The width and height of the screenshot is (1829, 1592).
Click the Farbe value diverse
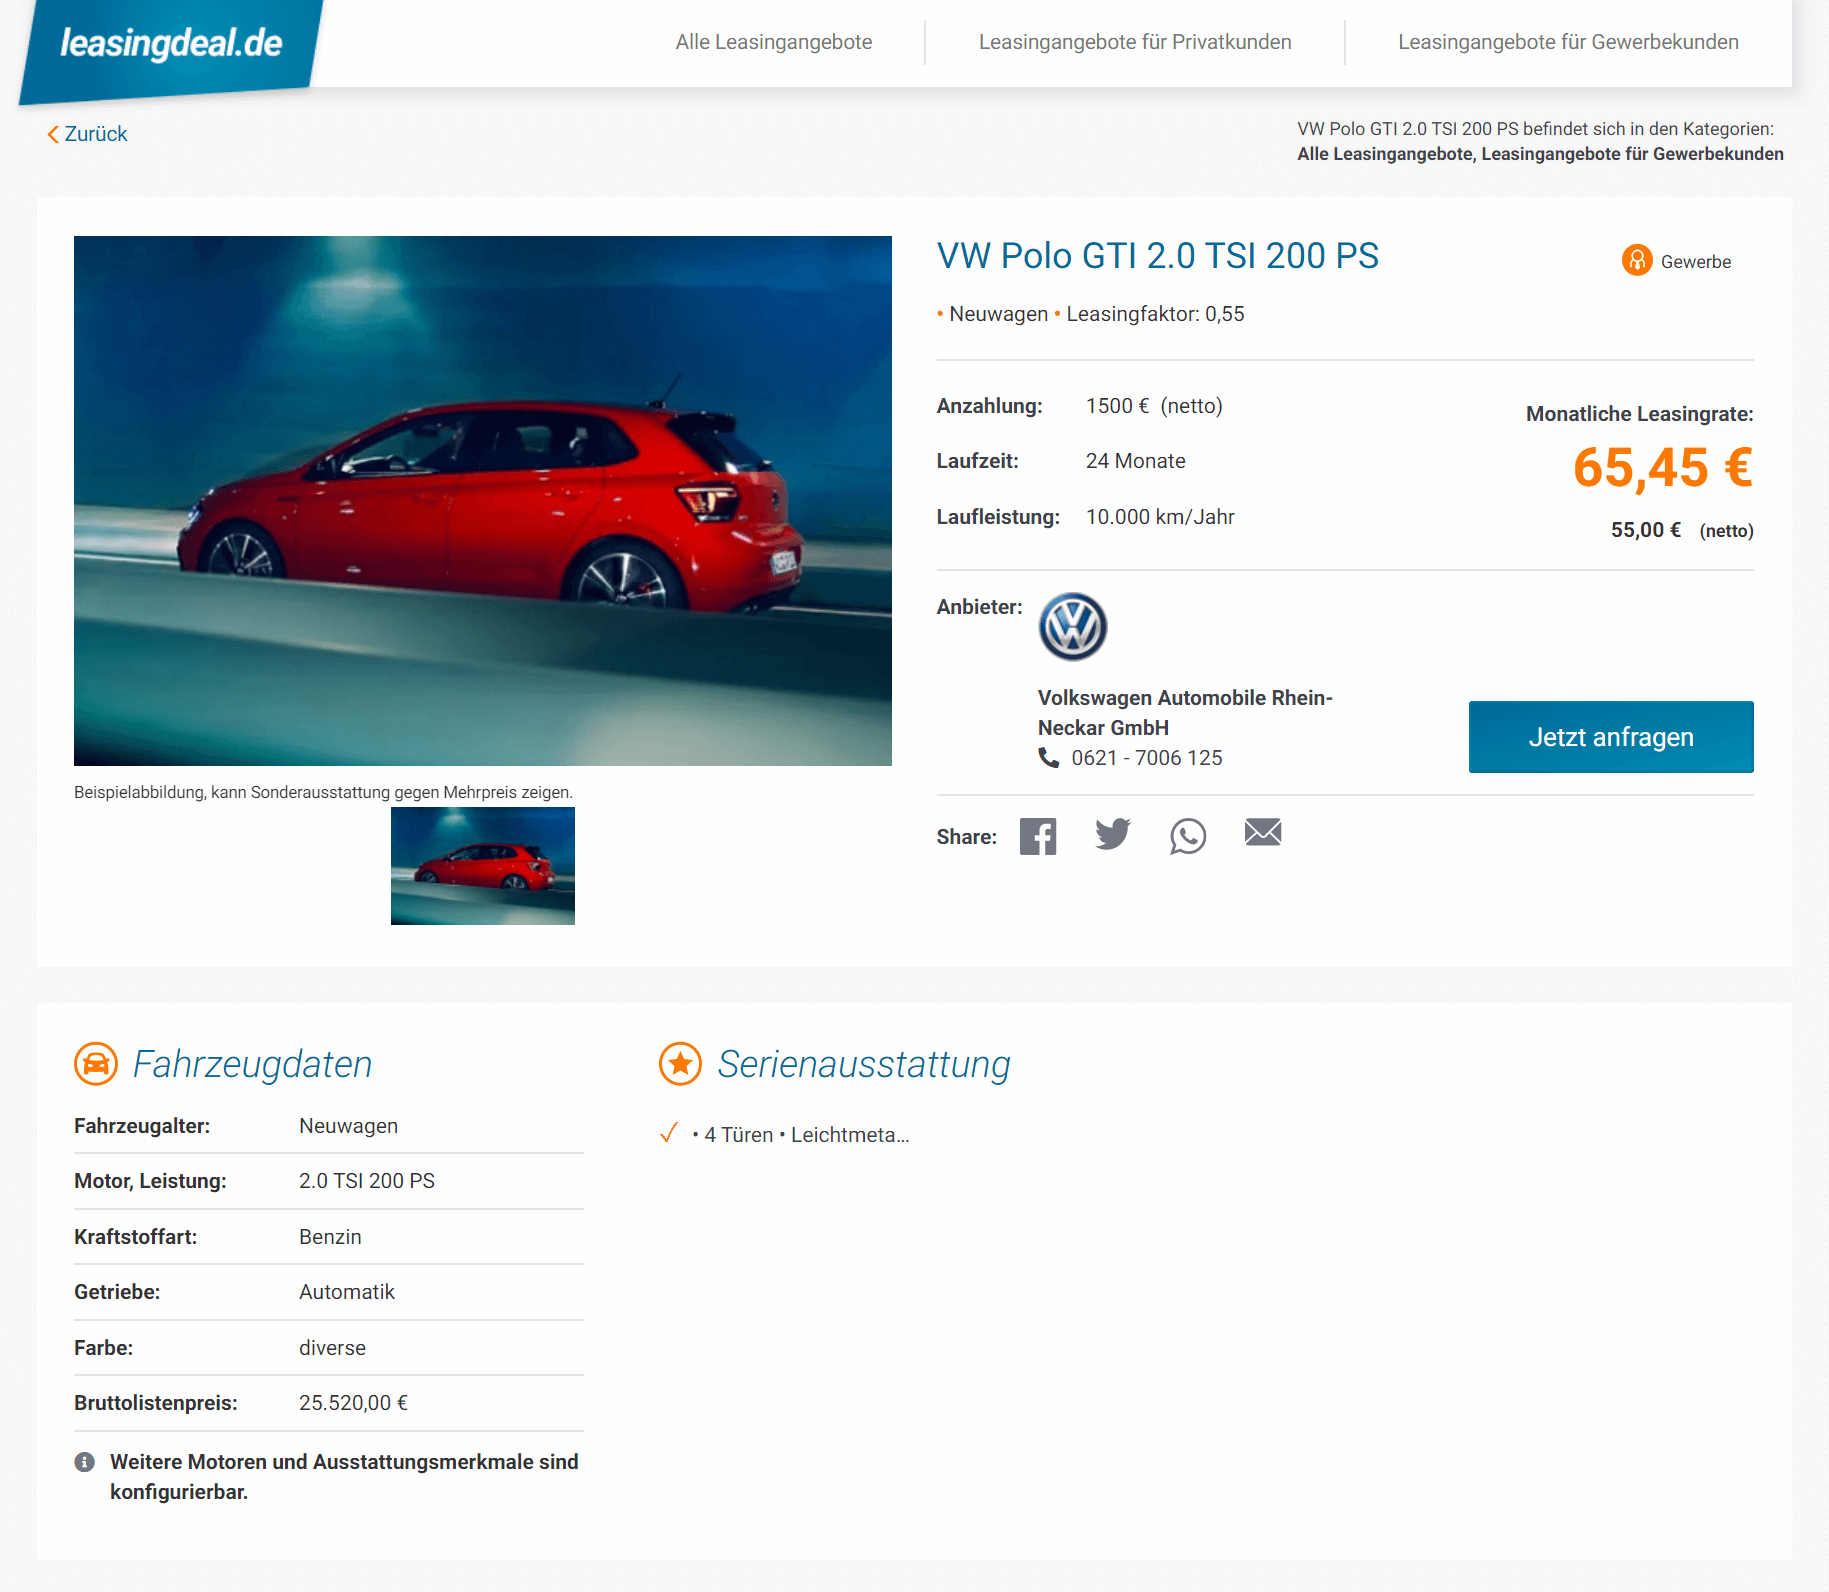click(x=332, y=1348)
